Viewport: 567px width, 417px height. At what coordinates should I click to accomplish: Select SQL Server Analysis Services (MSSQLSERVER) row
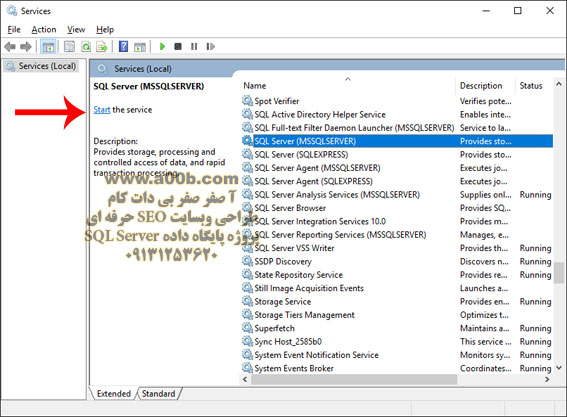[x=397, y=195]
